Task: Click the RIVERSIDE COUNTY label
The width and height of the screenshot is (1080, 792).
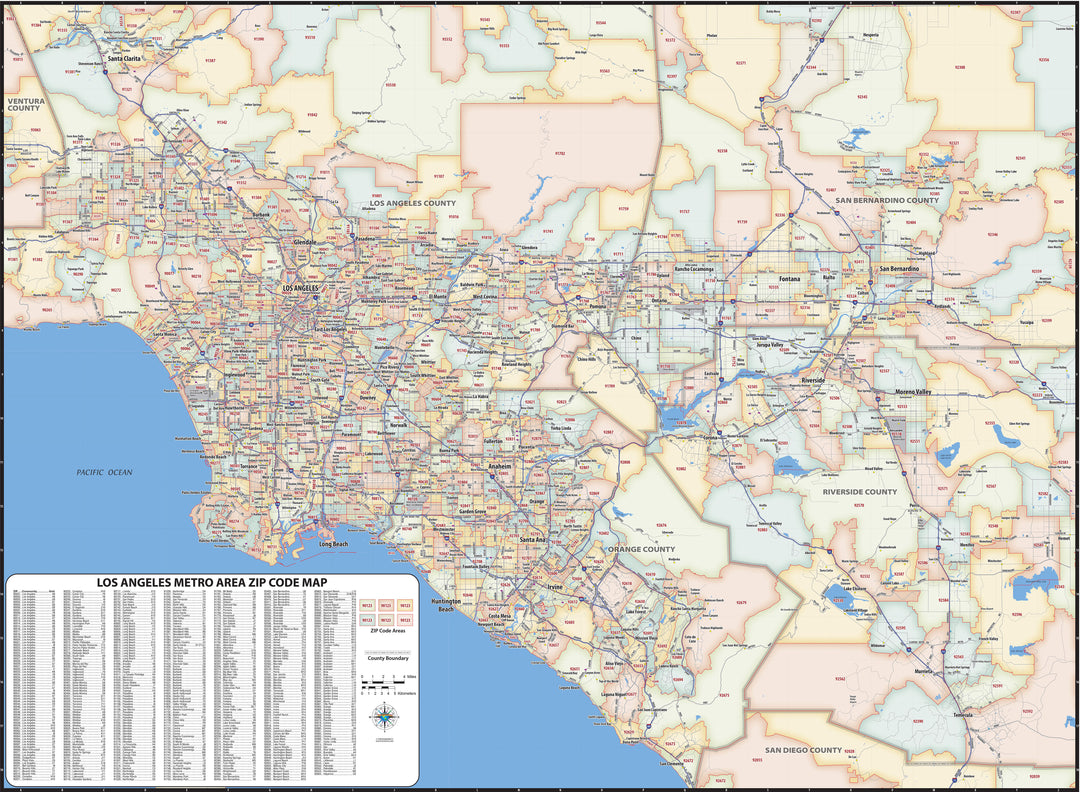Action: click(862, 492)
